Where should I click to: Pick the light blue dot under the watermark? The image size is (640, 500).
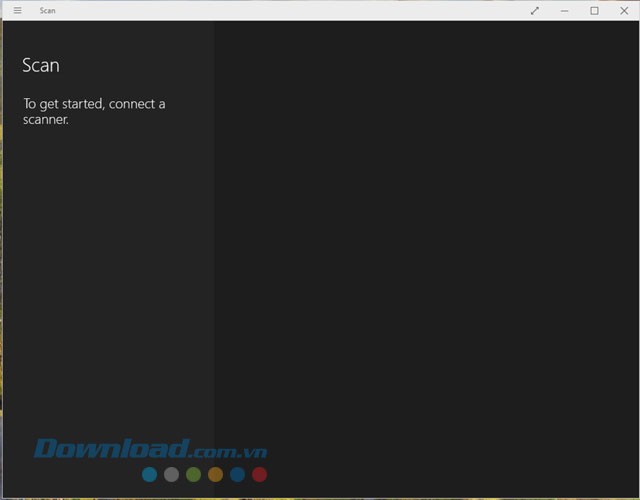[149, 474]
